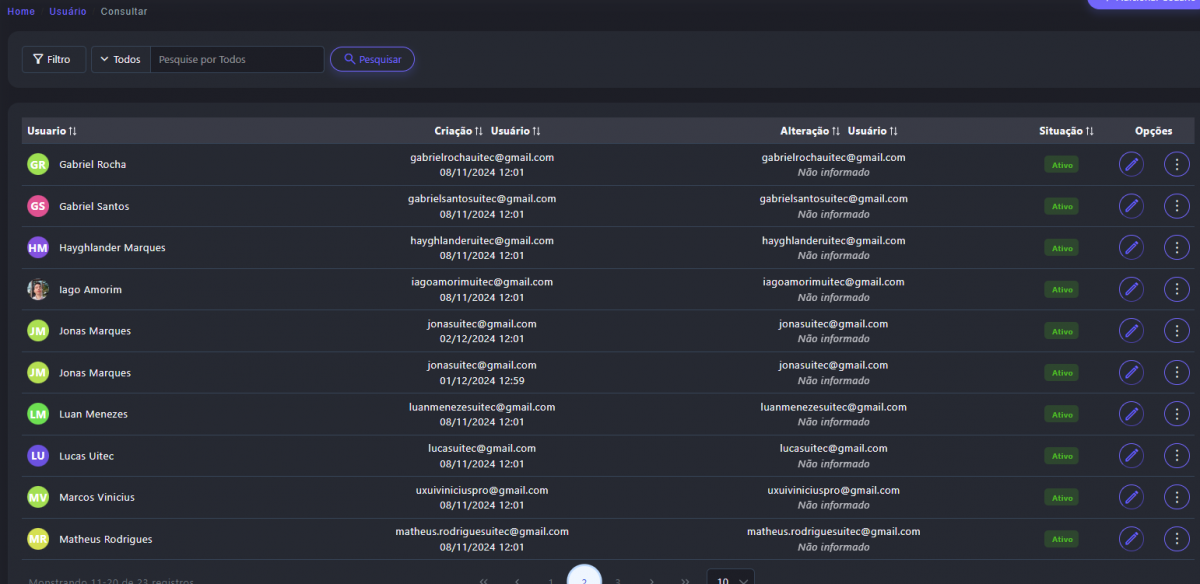The height and width of the screenshot is (584, 1200).
Task: Open three-dot menu for Hayghlander Marques
Action: click(x=1177, y=247)
